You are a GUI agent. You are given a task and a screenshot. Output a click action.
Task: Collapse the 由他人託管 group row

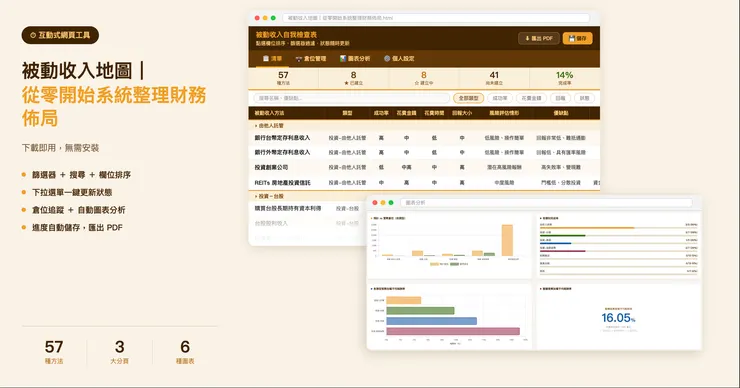424,126
